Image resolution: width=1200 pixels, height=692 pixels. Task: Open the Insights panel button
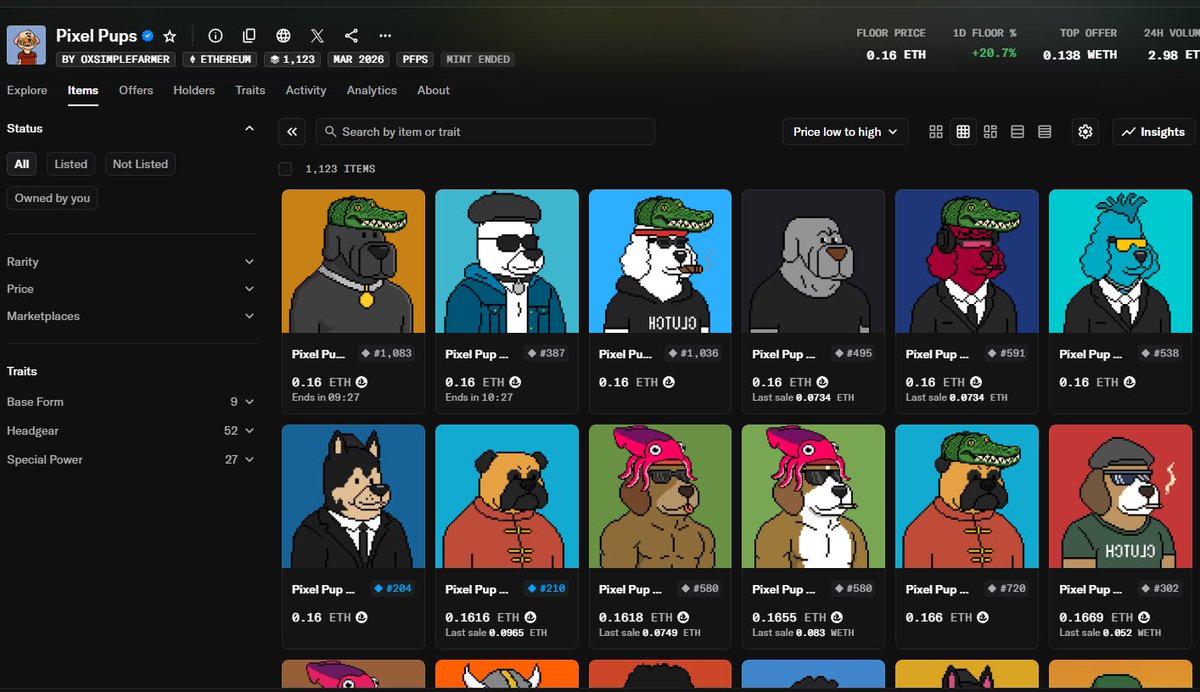coord(1153,132)
